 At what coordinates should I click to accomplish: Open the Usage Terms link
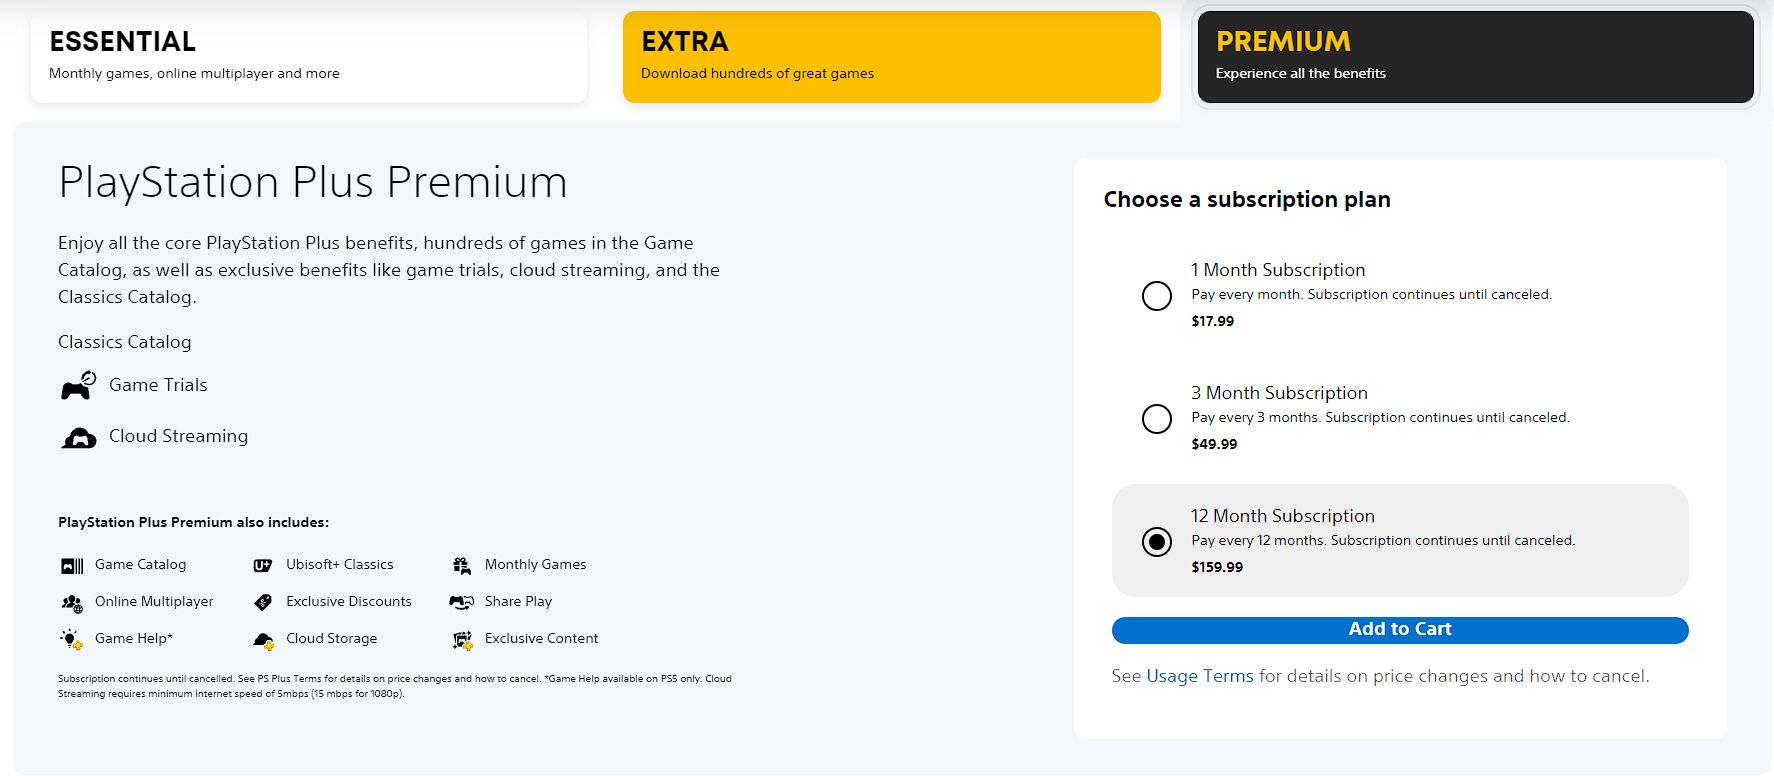(x=1199, y=676)
